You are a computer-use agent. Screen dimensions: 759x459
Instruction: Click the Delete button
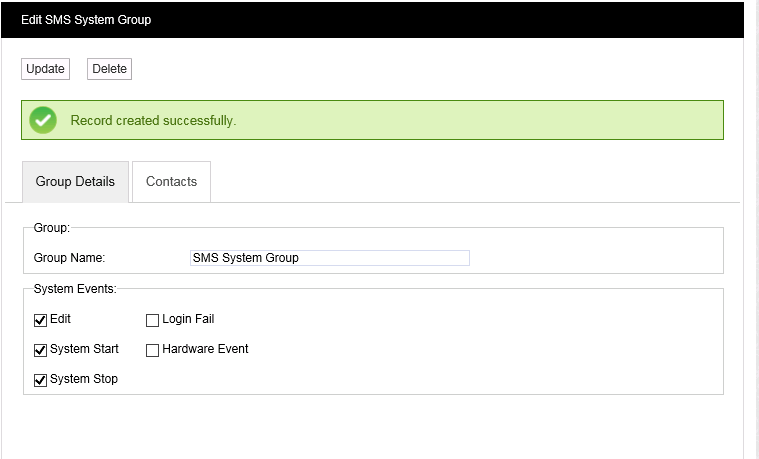pos(109,69)
